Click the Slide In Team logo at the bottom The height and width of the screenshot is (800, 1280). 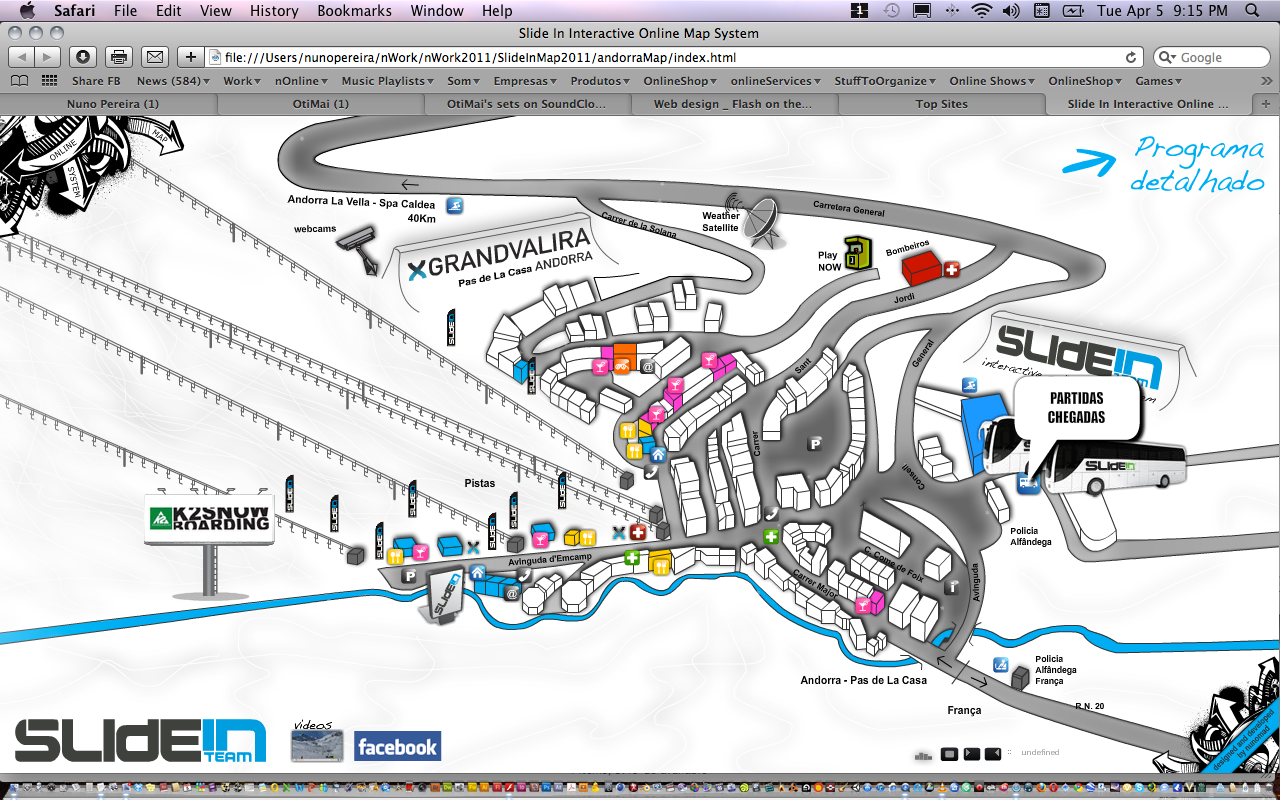140,741
